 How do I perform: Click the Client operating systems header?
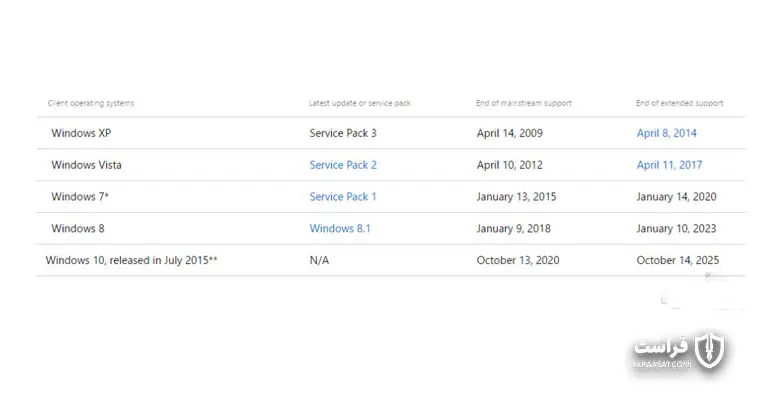(x=91, y=103)
